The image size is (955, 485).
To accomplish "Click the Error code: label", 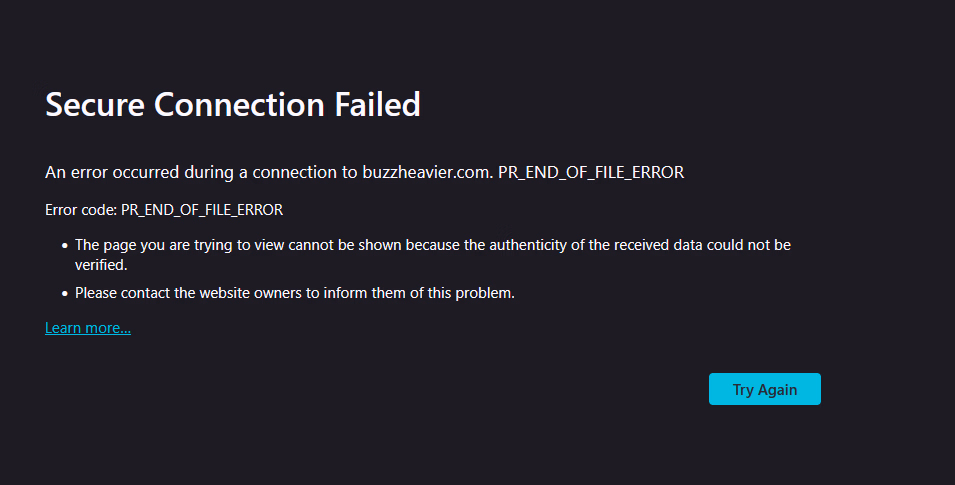I will tap(81, 210).
